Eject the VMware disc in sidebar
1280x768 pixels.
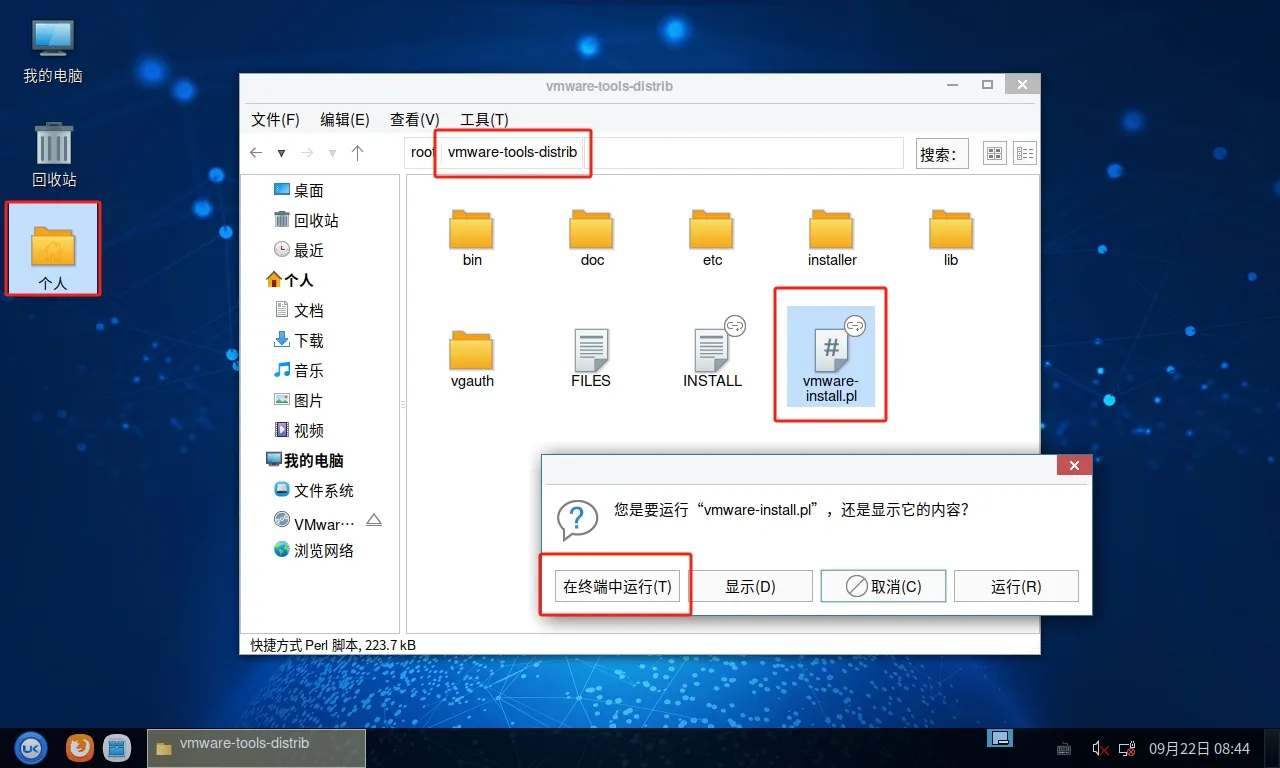(x=374, y=521)
